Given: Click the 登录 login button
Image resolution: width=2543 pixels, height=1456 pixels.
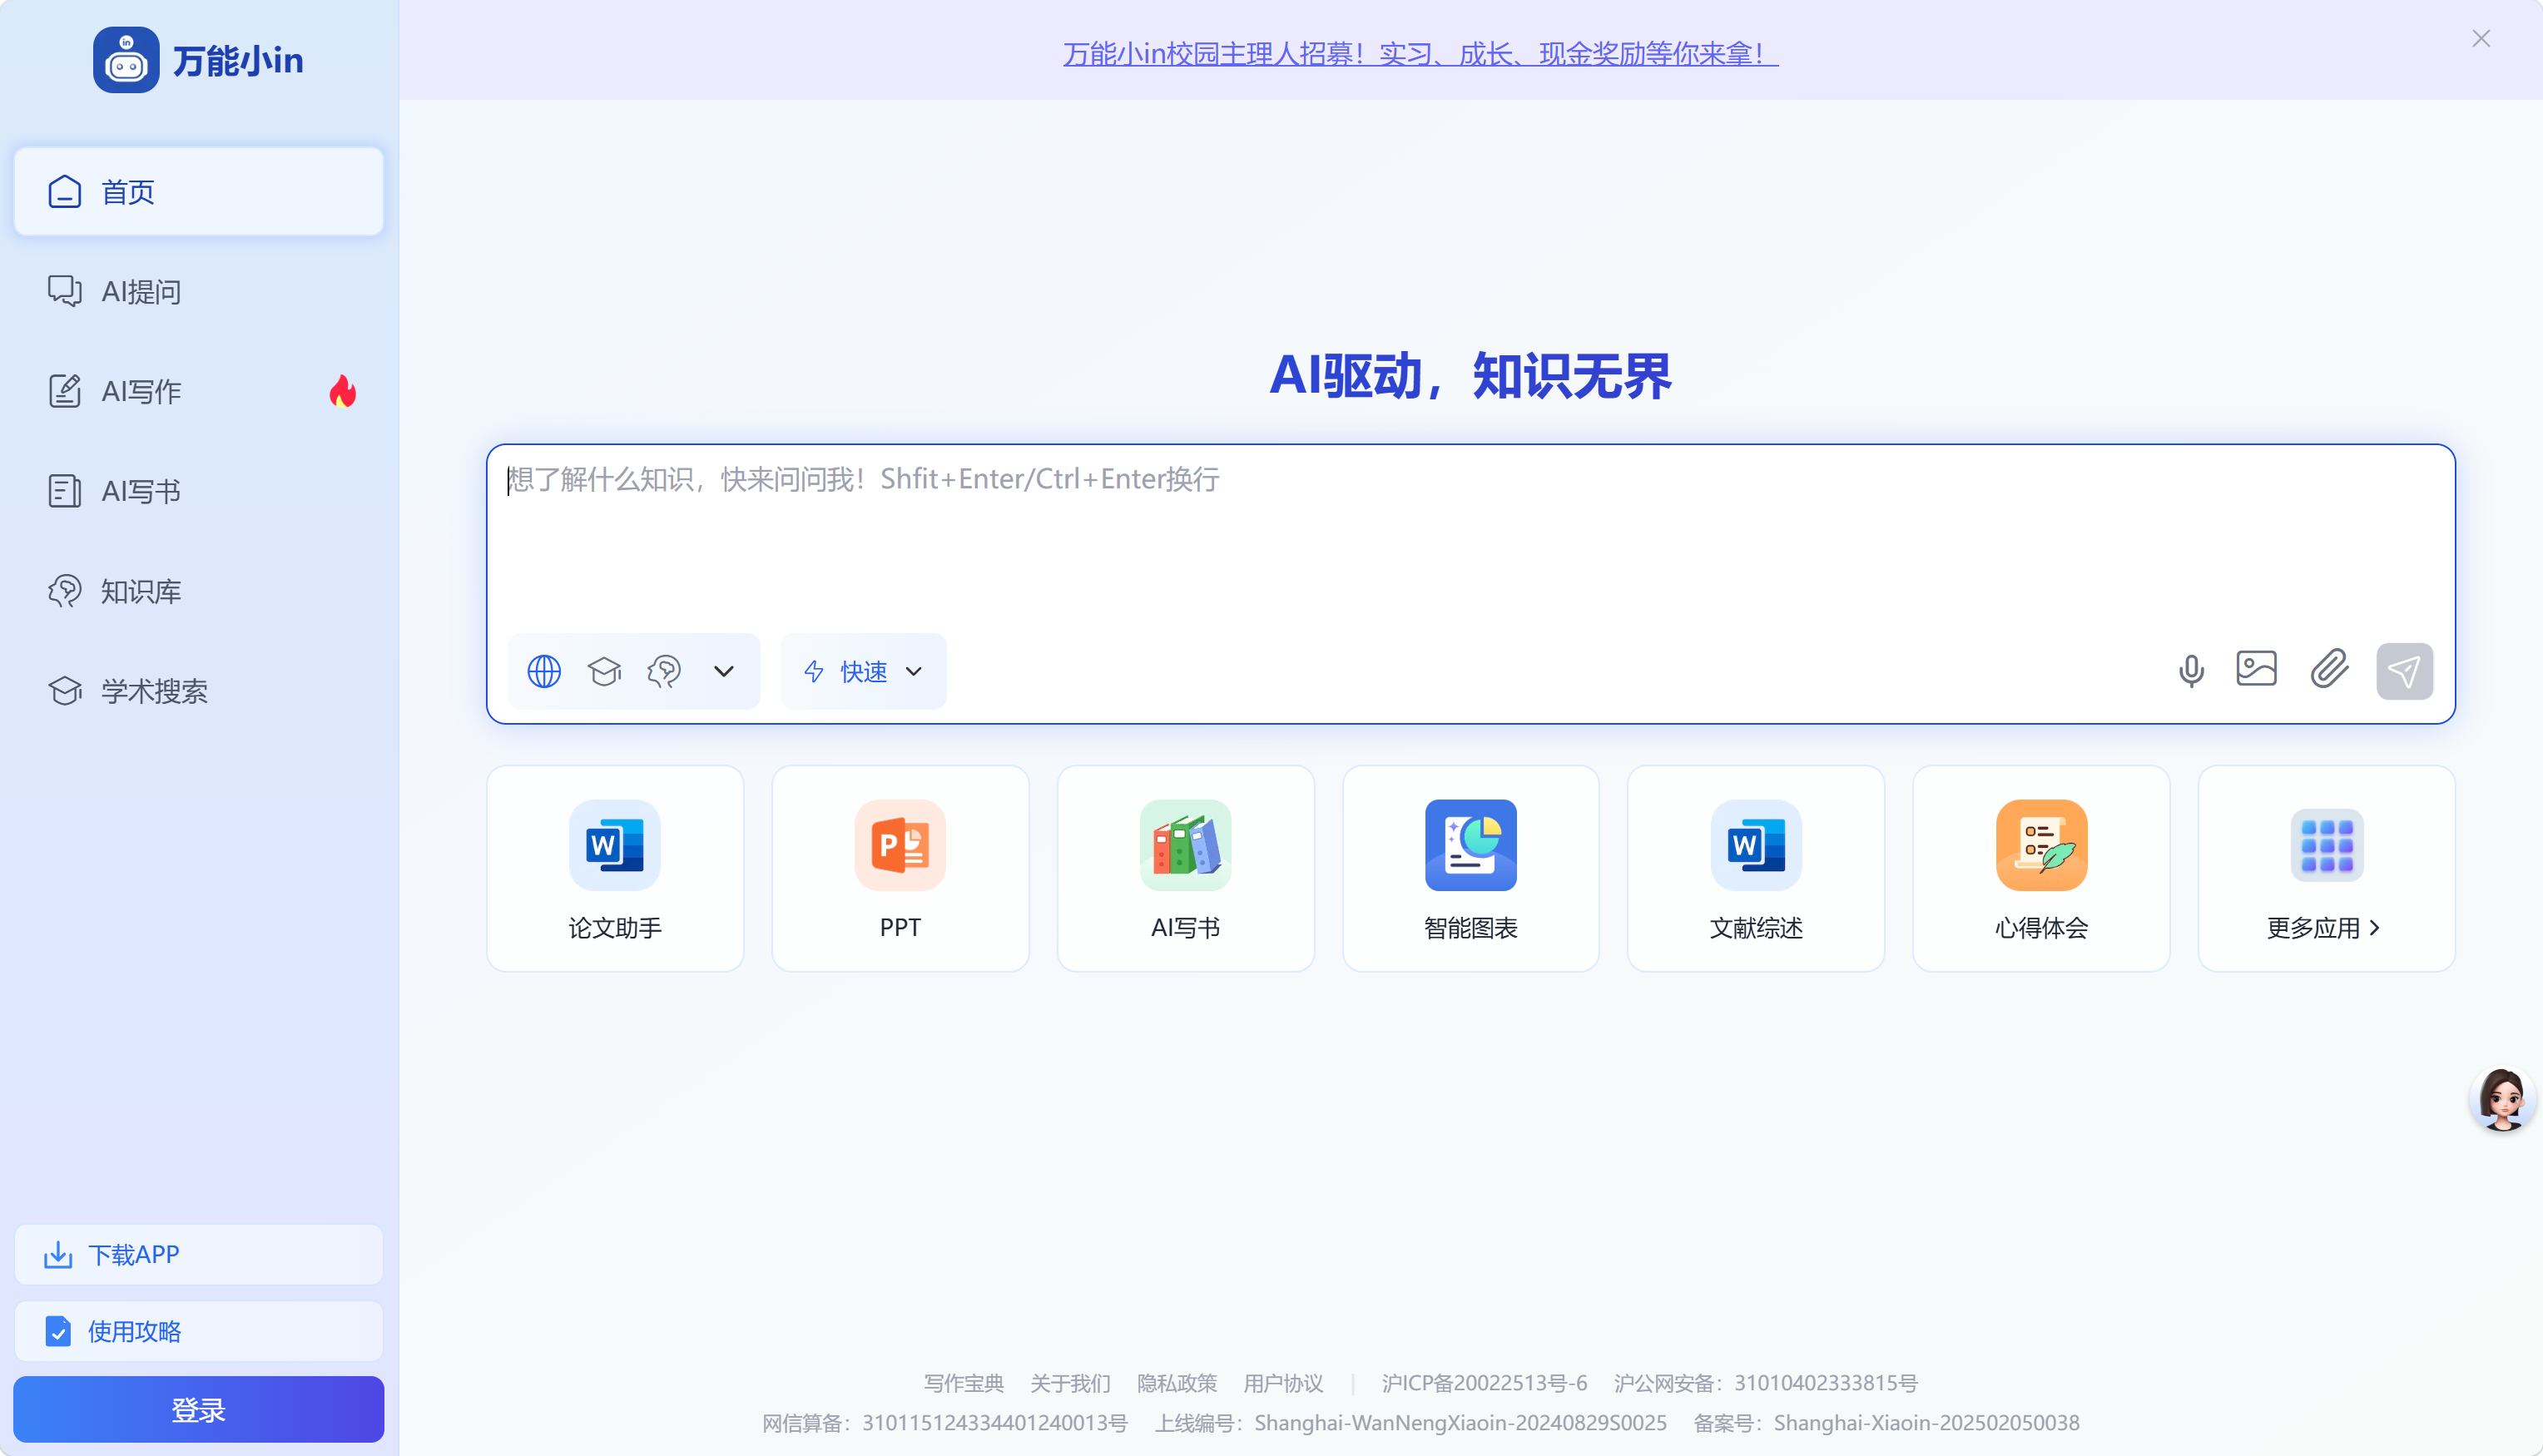Looking at the screenshot, I should tap(198, 1409).
